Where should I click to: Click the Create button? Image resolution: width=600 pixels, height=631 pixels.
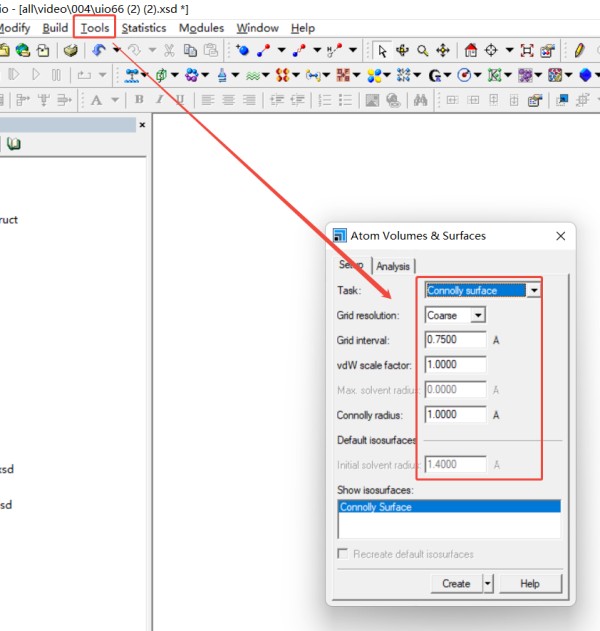tap(456, 584)
